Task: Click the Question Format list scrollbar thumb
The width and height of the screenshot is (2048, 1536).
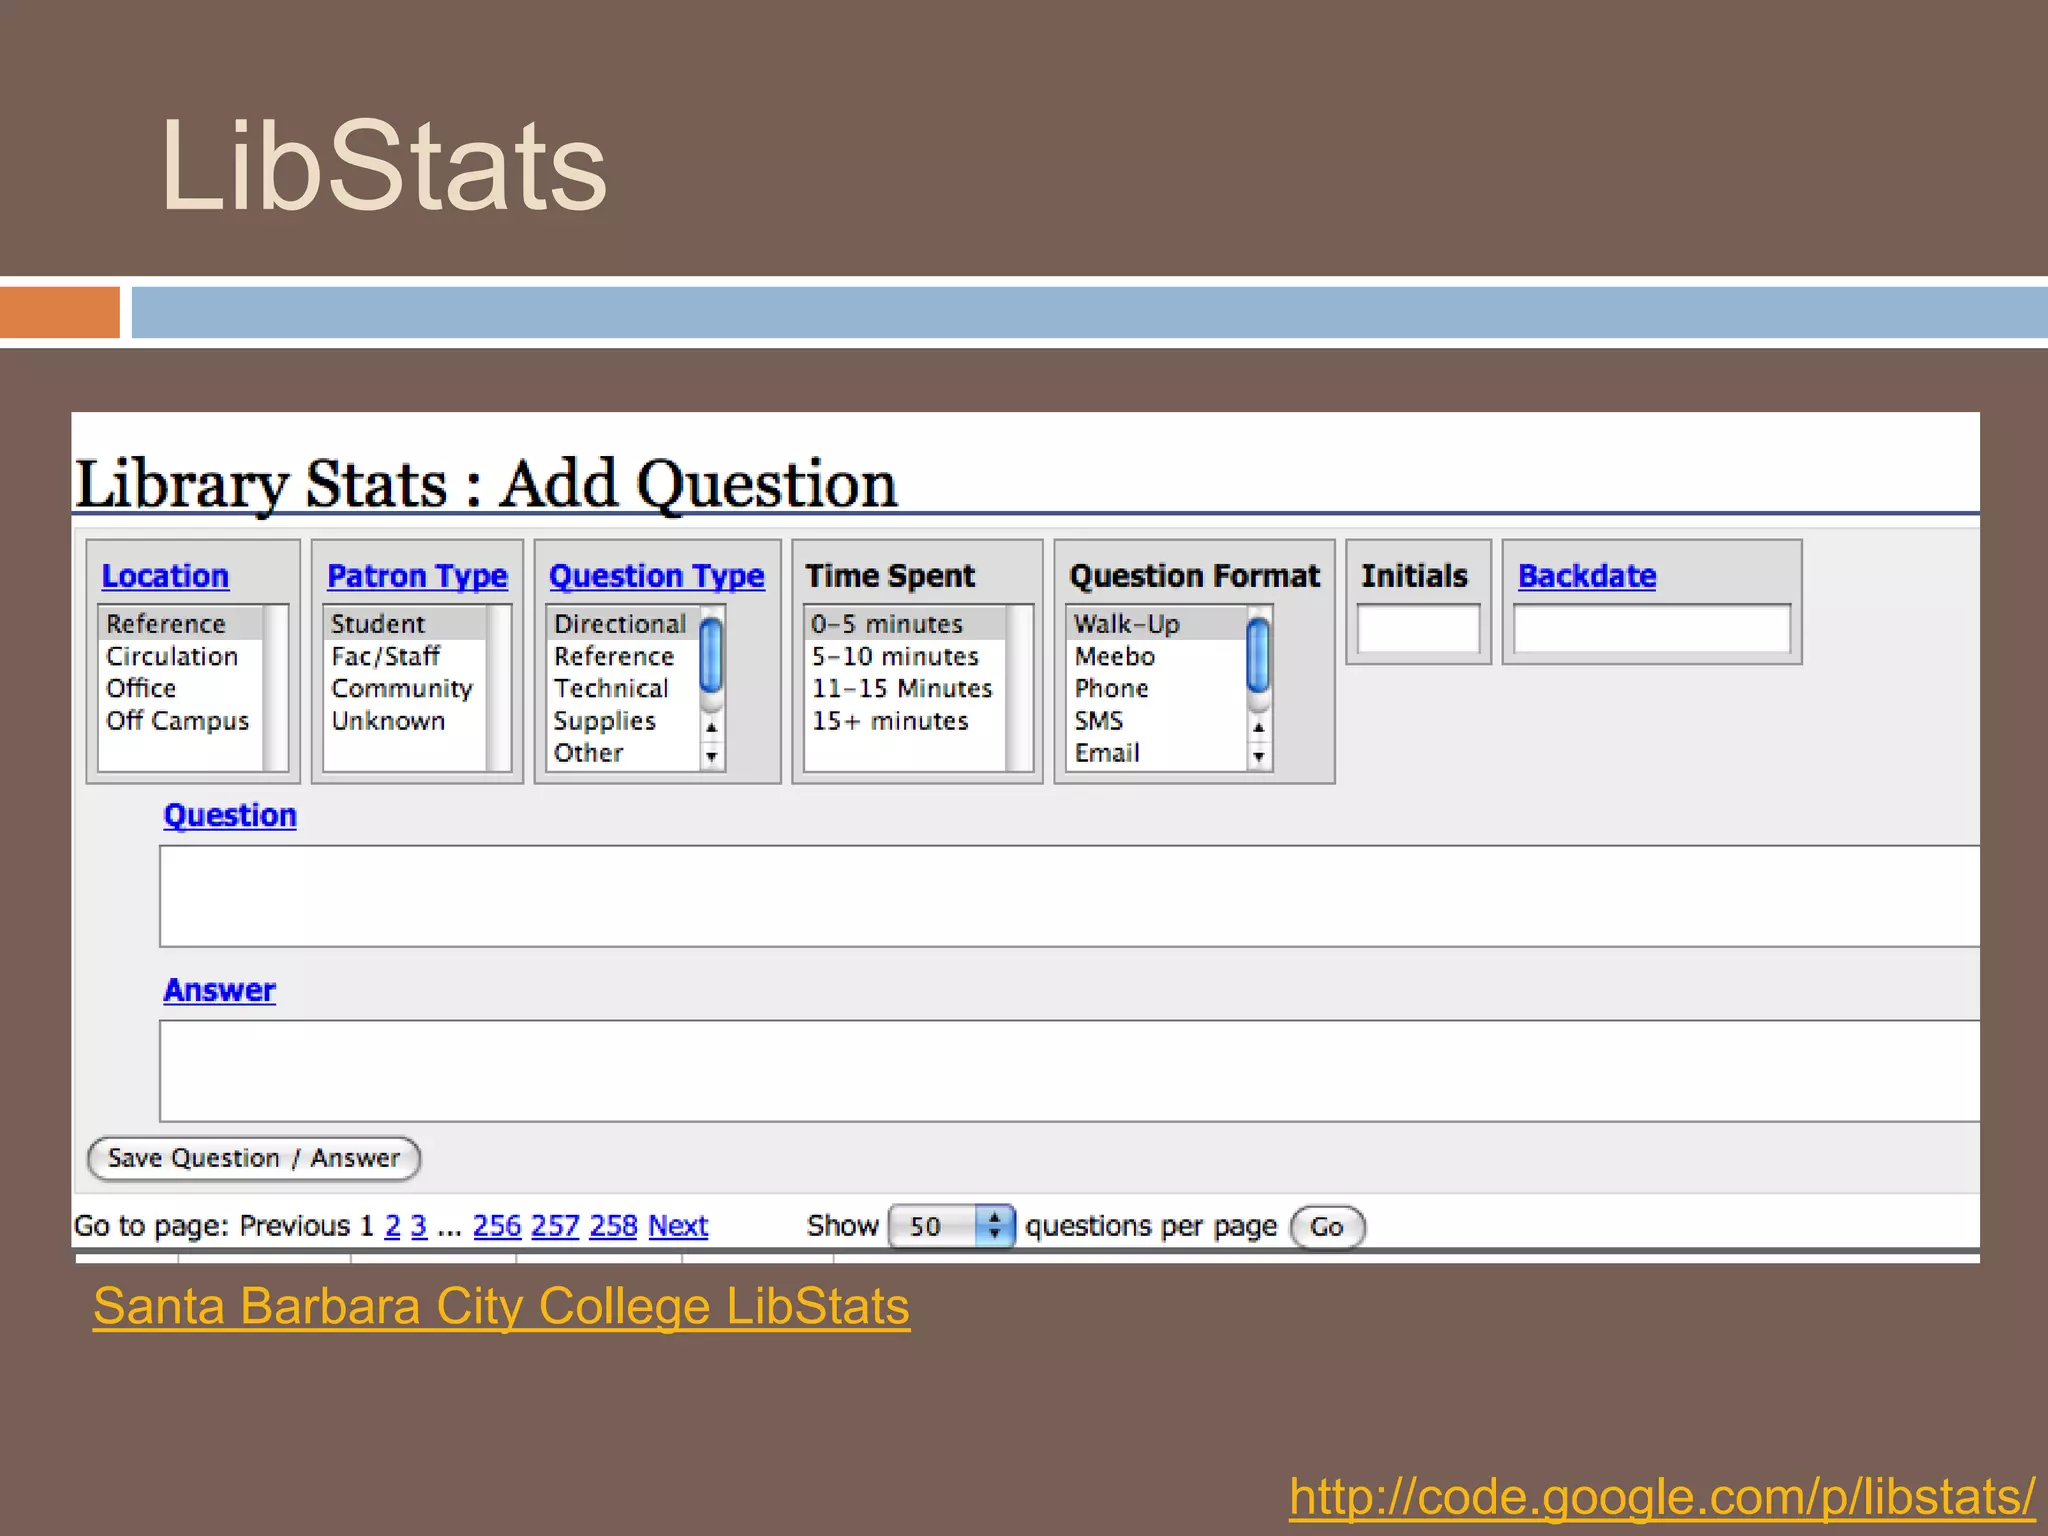Action: point(1259,655)
